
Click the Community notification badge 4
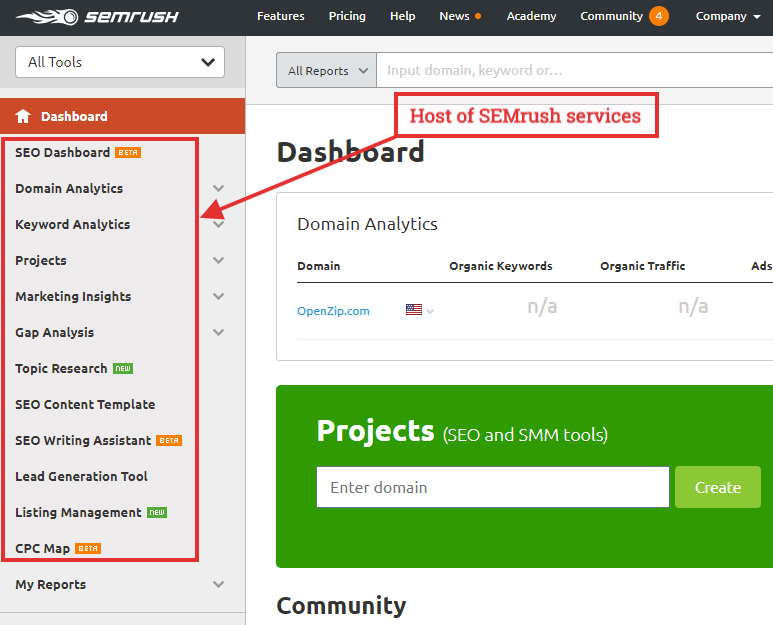tap(659, 16)
